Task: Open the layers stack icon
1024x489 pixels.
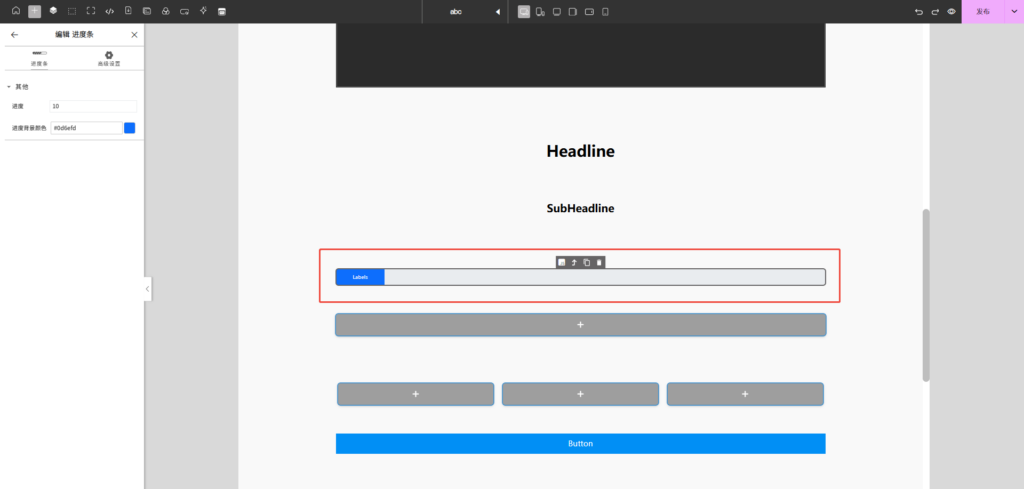Action: coord(53,11)
